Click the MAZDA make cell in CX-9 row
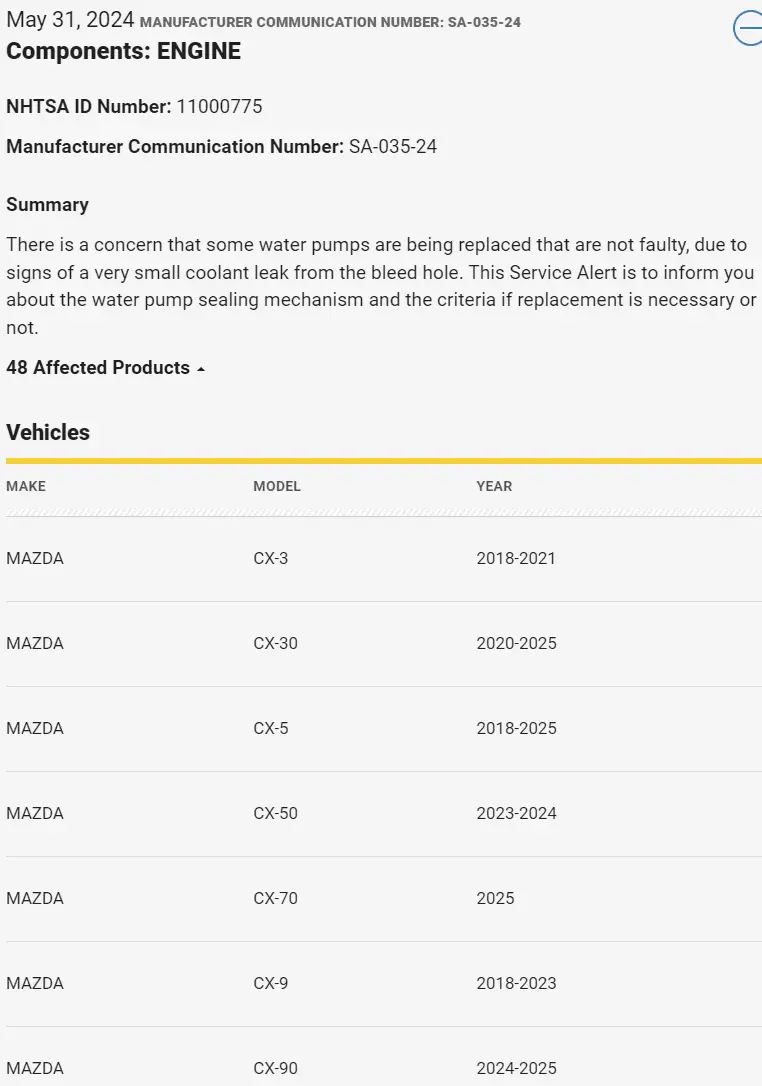 click(35, 983)
